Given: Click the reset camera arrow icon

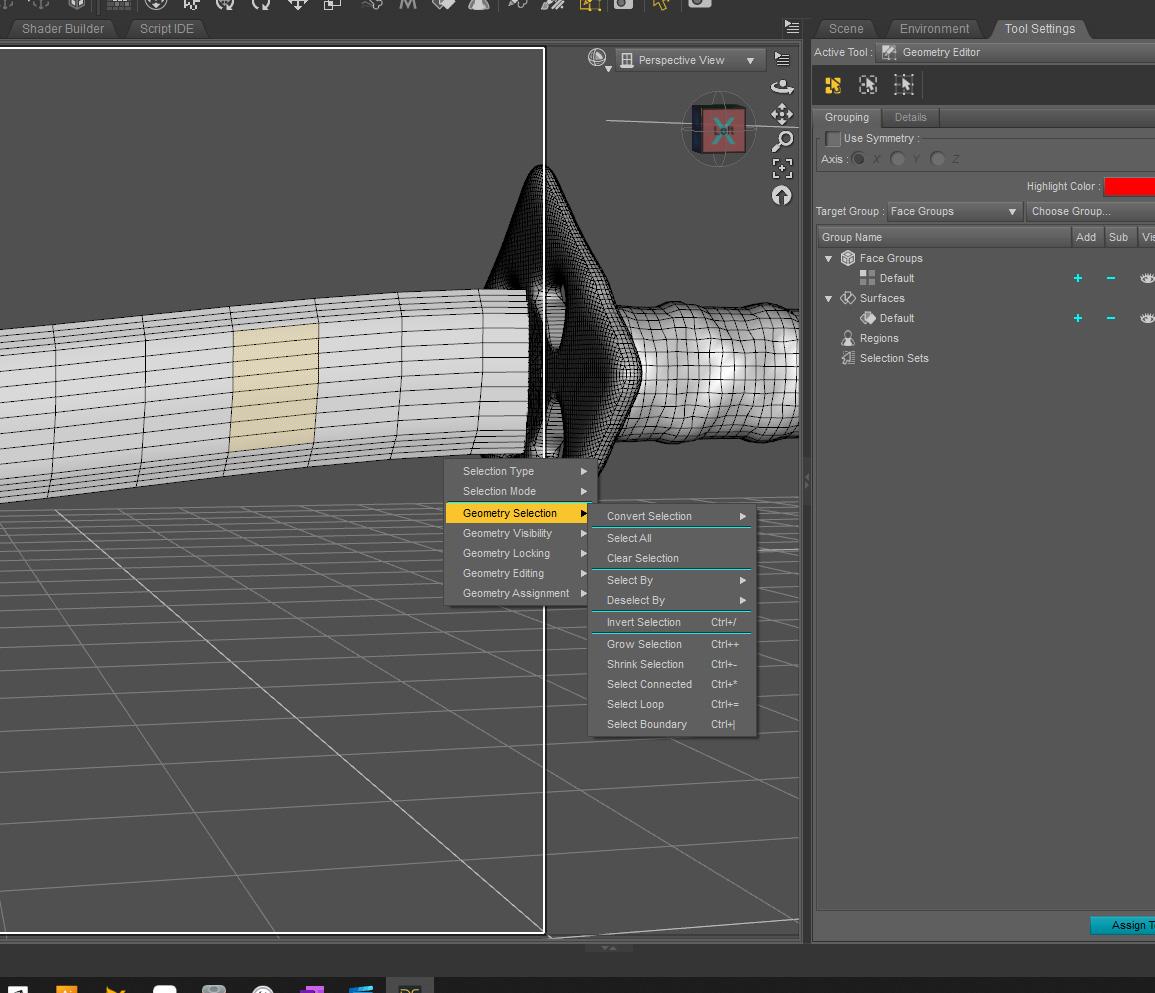Looking at the screenshot, I should (782, 196).
